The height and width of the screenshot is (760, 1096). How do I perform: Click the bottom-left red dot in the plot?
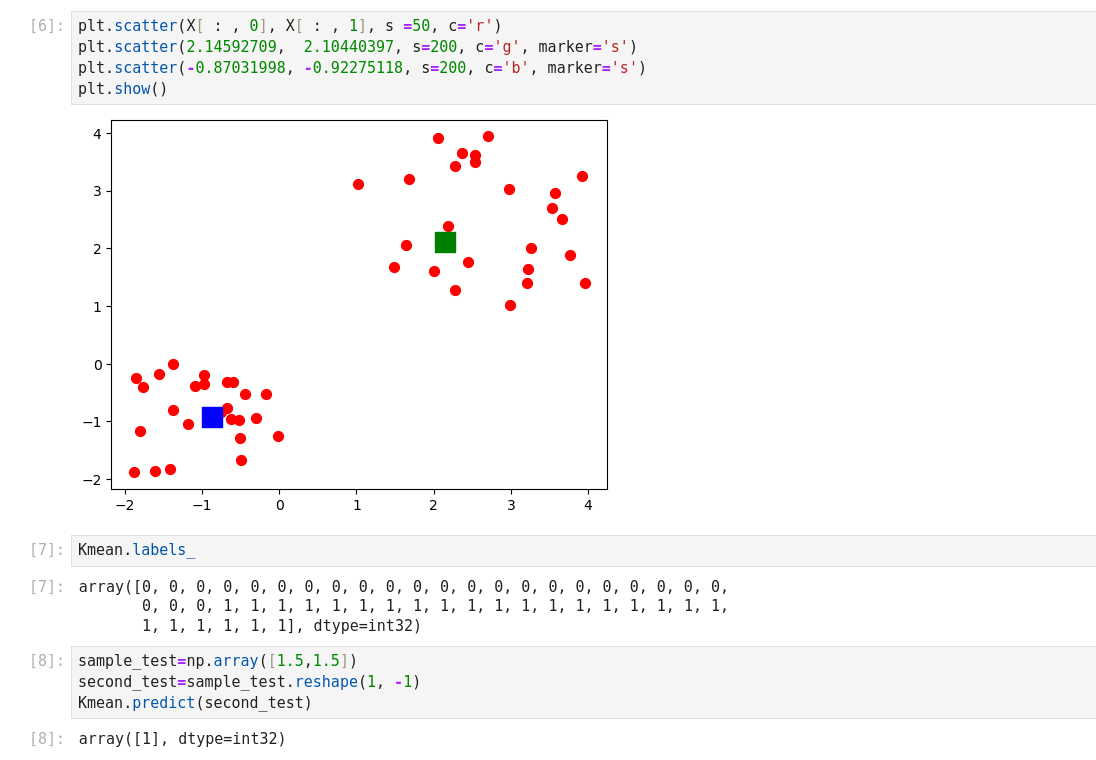134,472
